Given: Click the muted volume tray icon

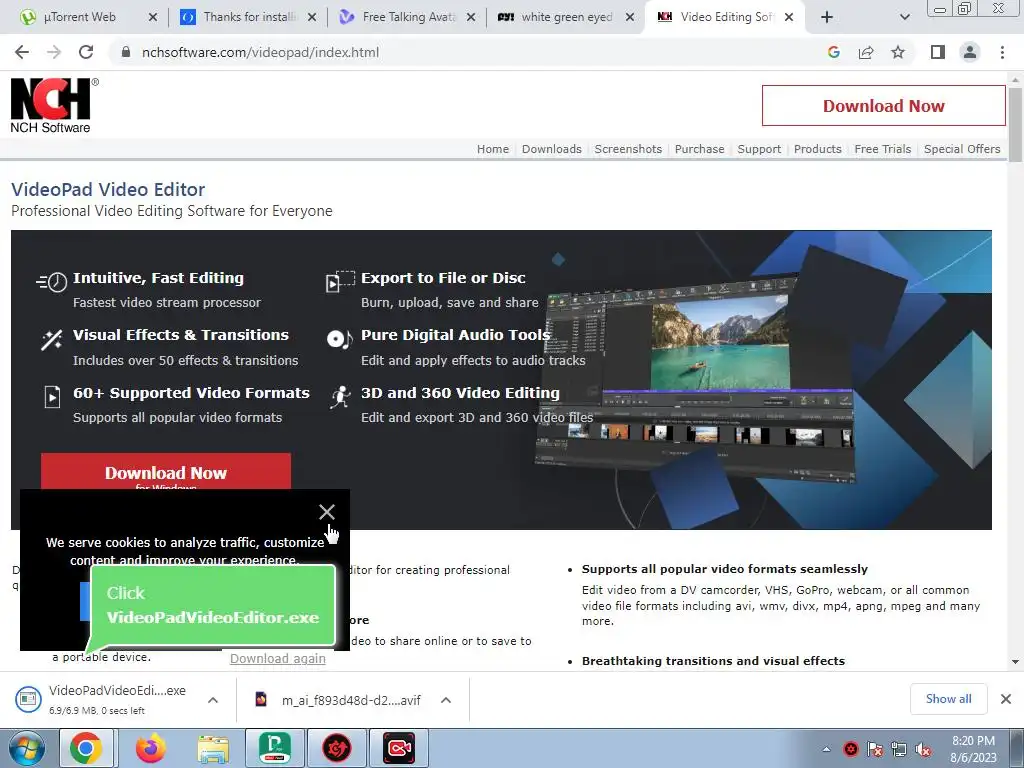Looking at the screenshot, I should pos(923,749).
